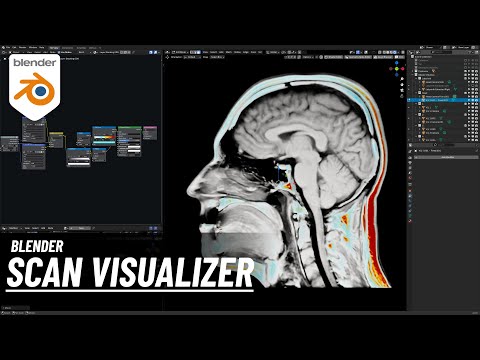This screenshot has width=480, height=360.
Task: Click the red X axis on the viewport gizmo
Action: click(x=403, y=69)
